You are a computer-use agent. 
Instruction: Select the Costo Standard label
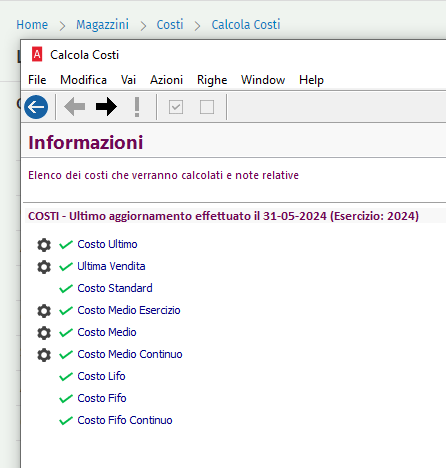click(x=115, y=288)
